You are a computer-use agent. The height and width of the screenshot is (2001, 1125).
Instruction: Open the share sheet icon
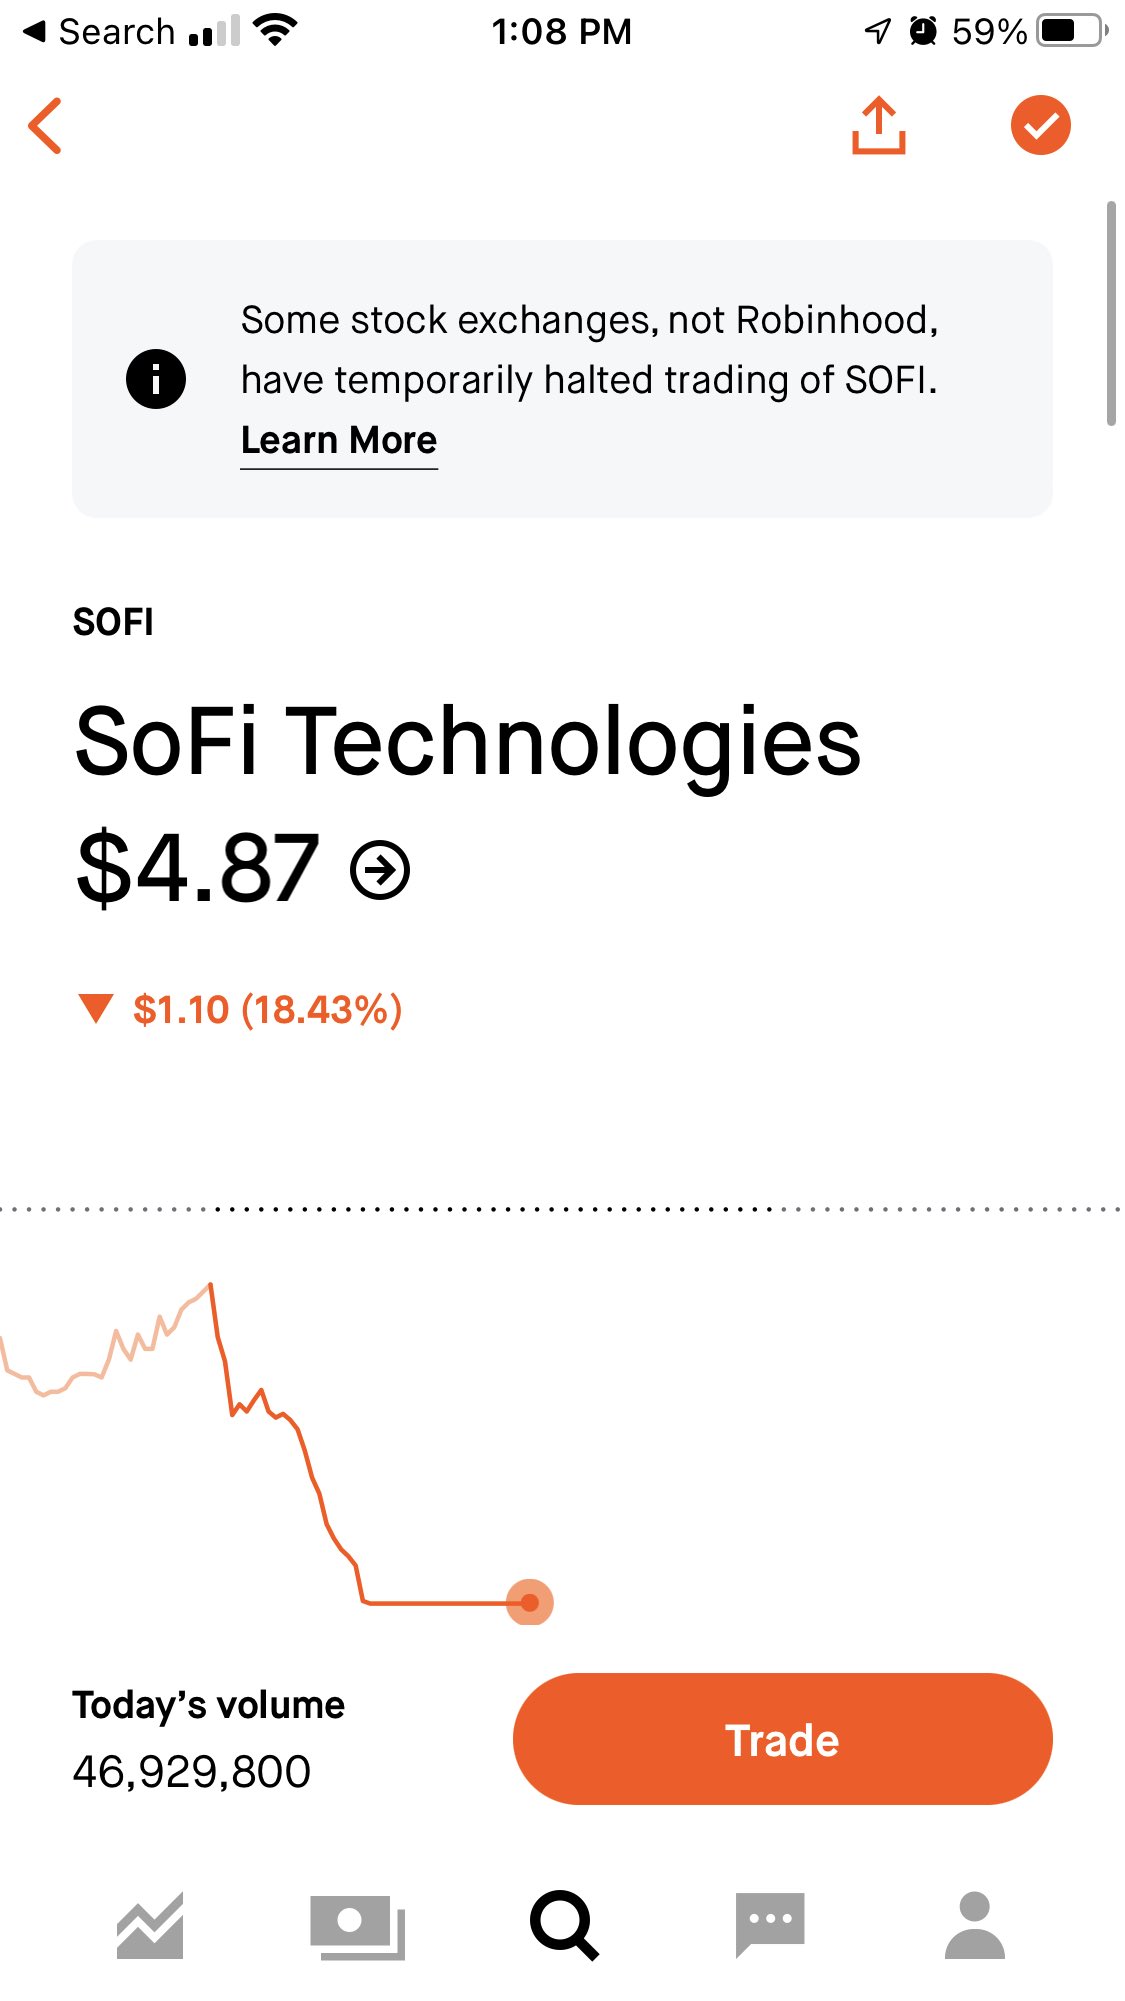click(878, 126)
